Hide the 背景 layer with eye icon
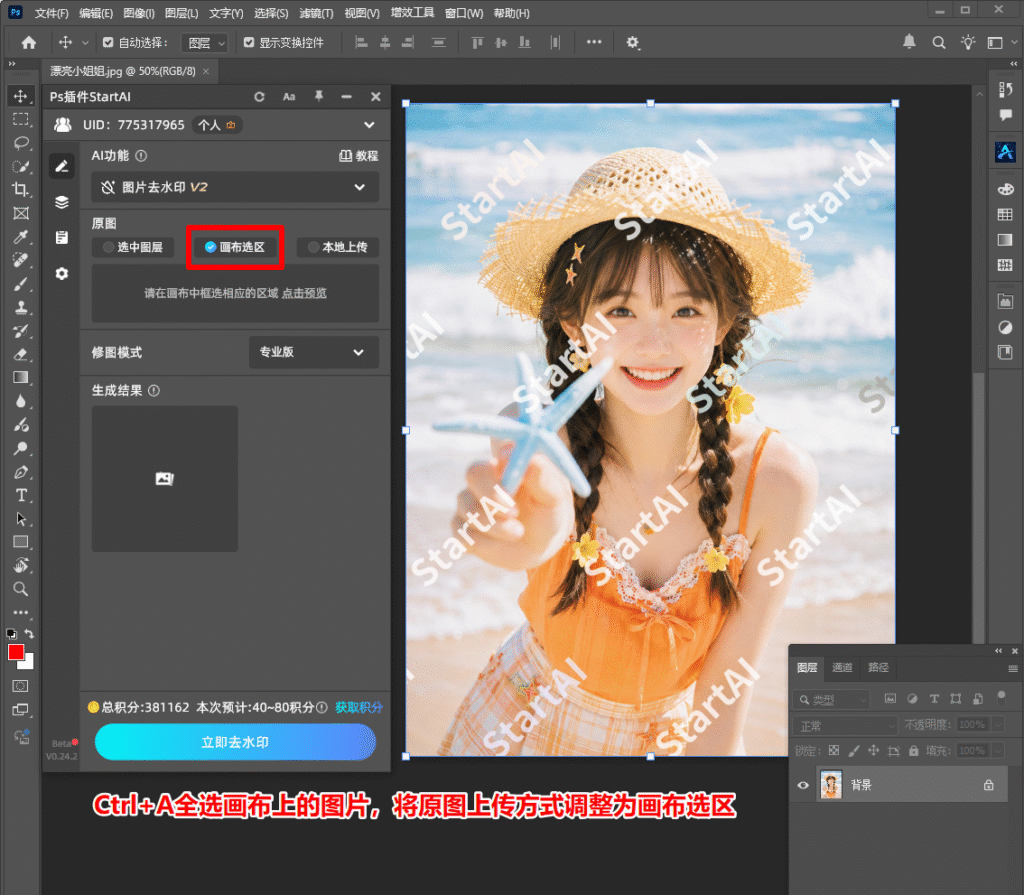The image size is (1024, 895). 803,785
